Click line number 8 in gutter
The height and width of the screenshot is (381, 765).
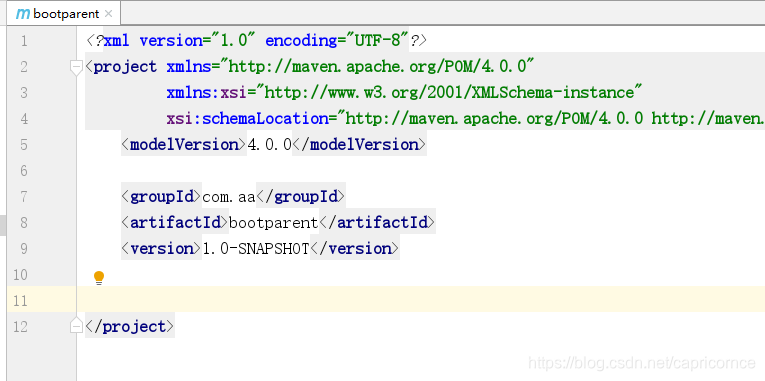coord(24,223)
